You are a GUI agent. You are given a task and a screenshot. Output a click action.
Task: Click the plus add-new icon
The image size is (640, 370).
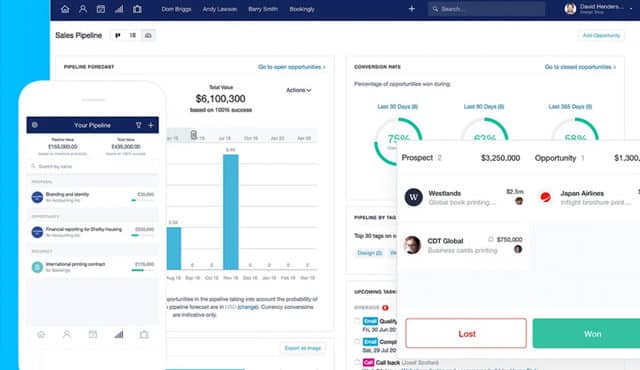tap(412, 9)
